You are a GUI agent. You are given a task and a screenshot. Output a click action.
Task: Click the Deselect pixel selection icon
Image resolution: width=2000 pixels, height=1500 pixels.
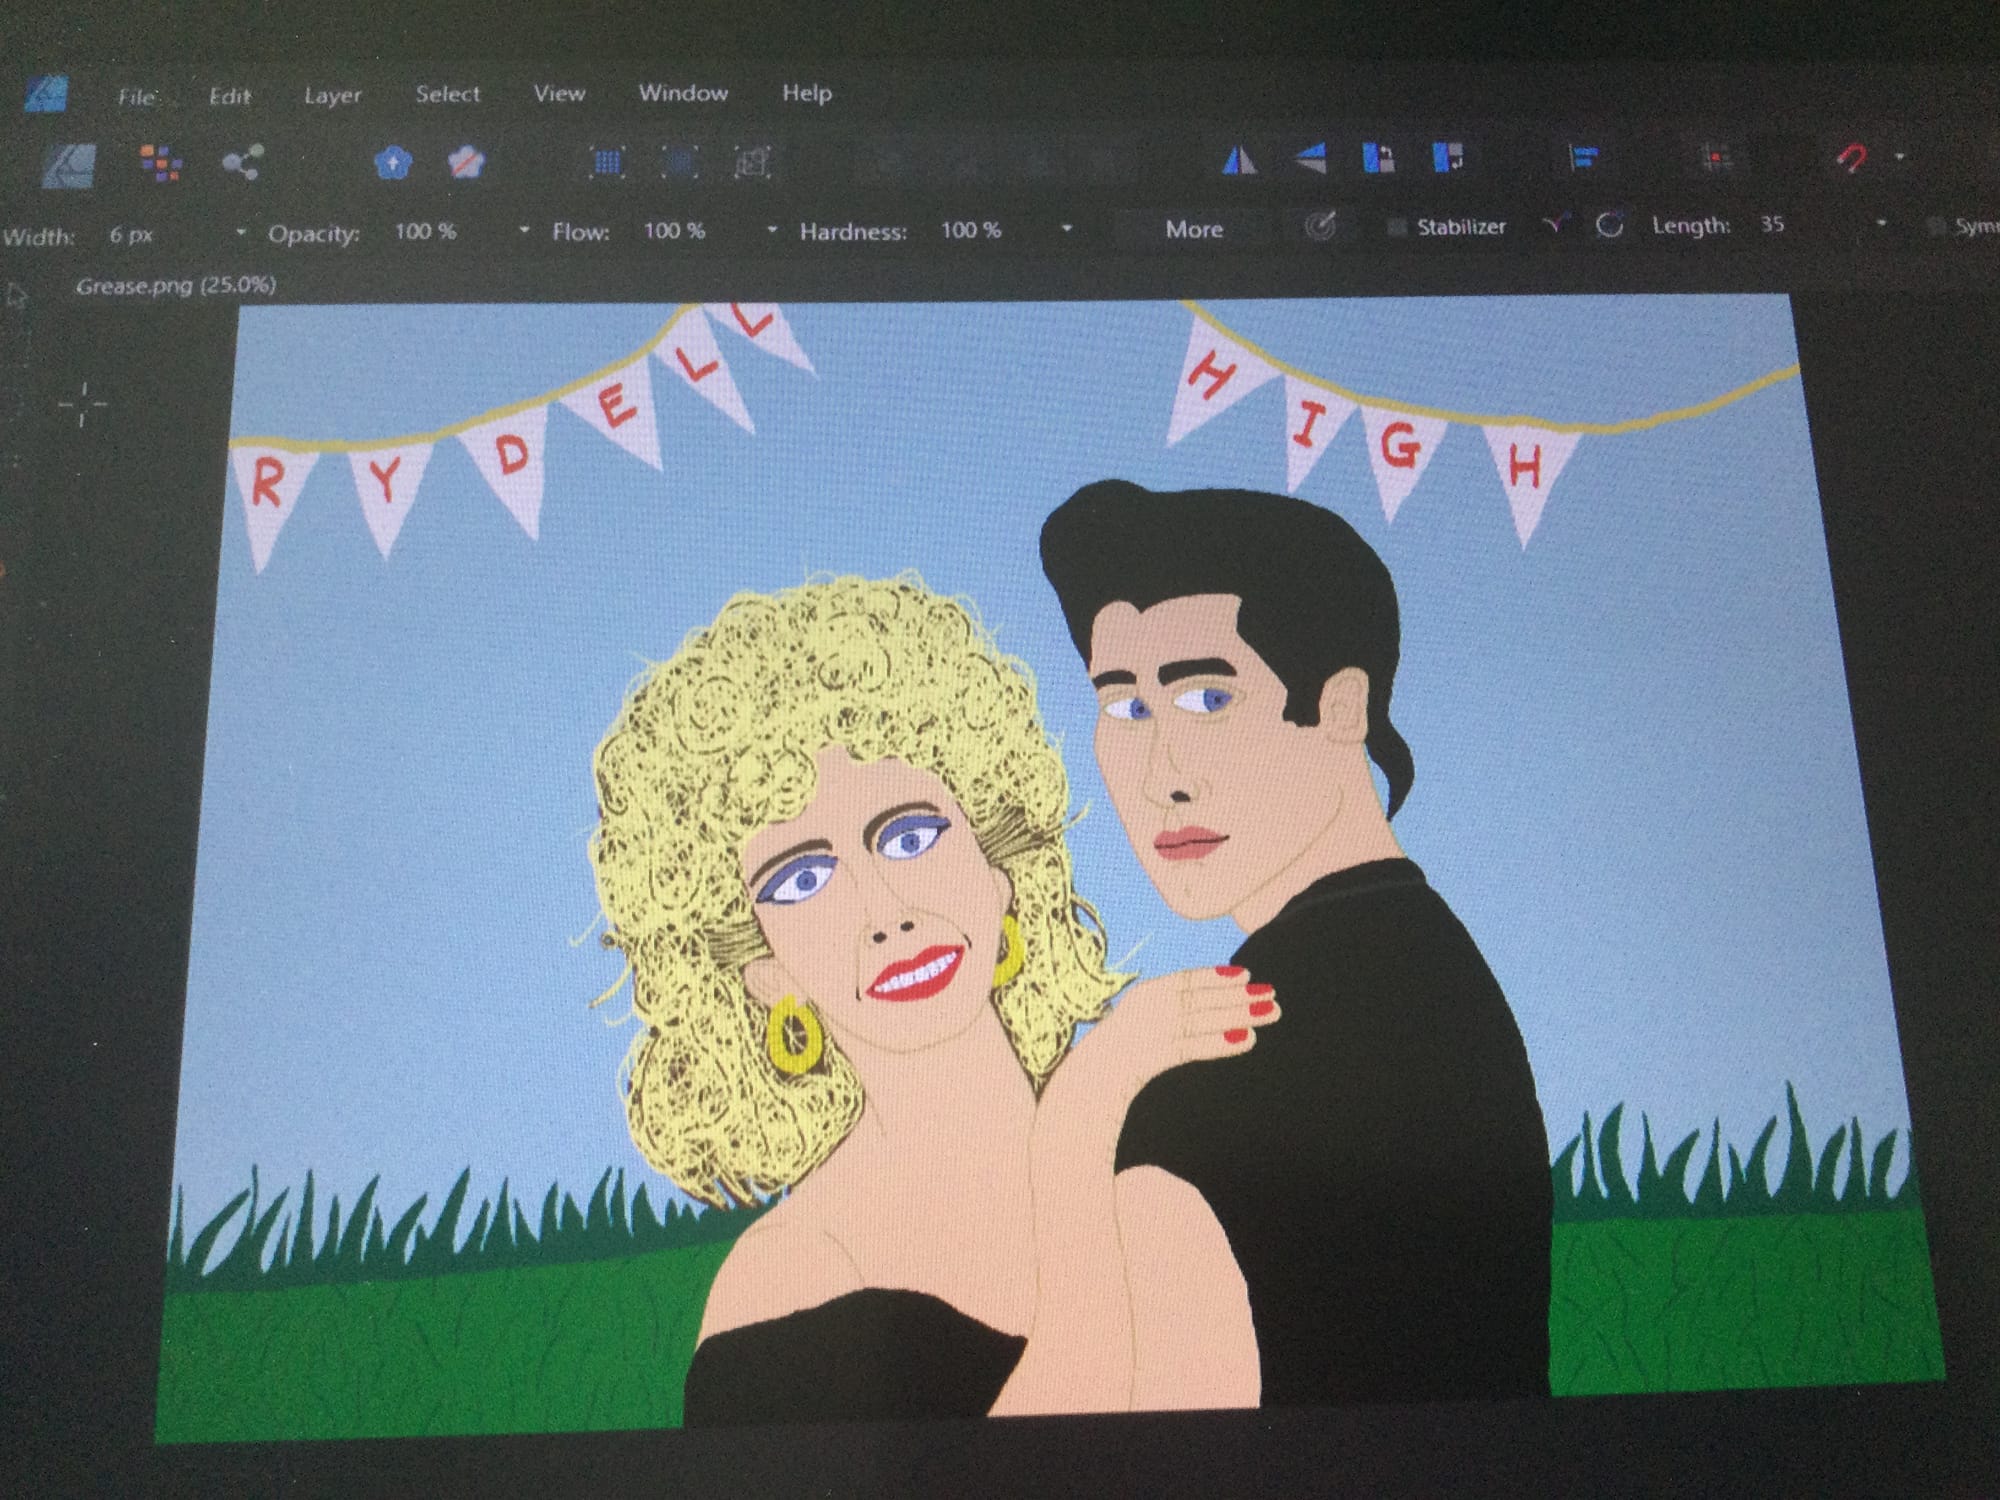click(680, 162)
